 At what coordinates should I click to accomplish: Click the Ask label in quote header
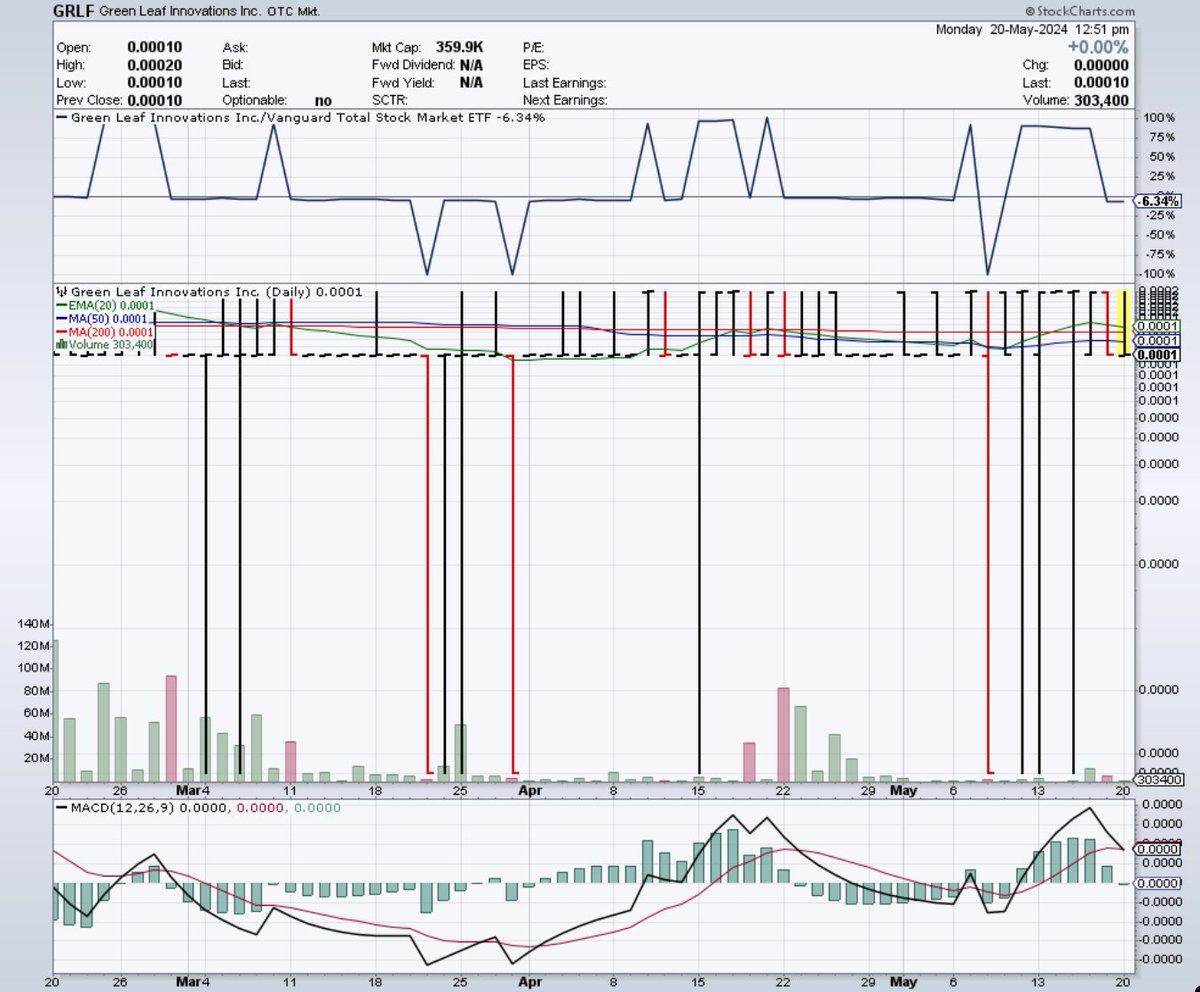(233, 47)
